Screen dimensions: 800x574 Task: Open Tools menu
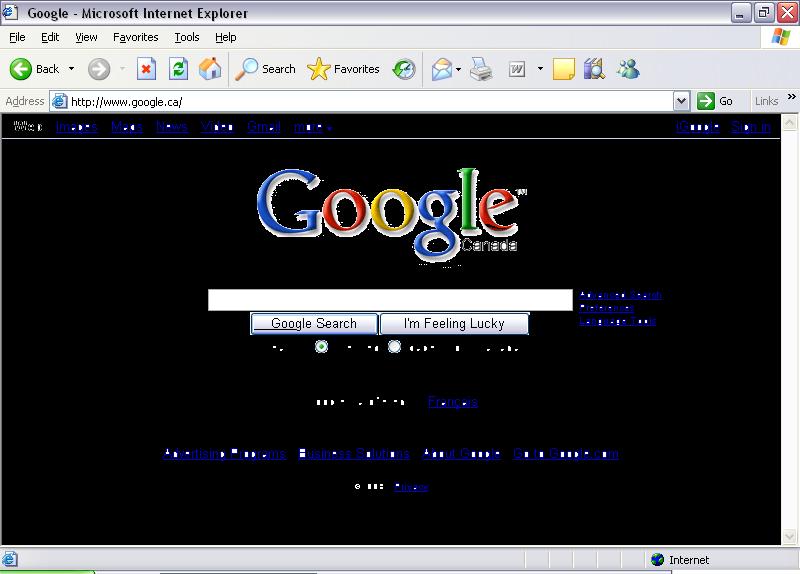(187, 37)
